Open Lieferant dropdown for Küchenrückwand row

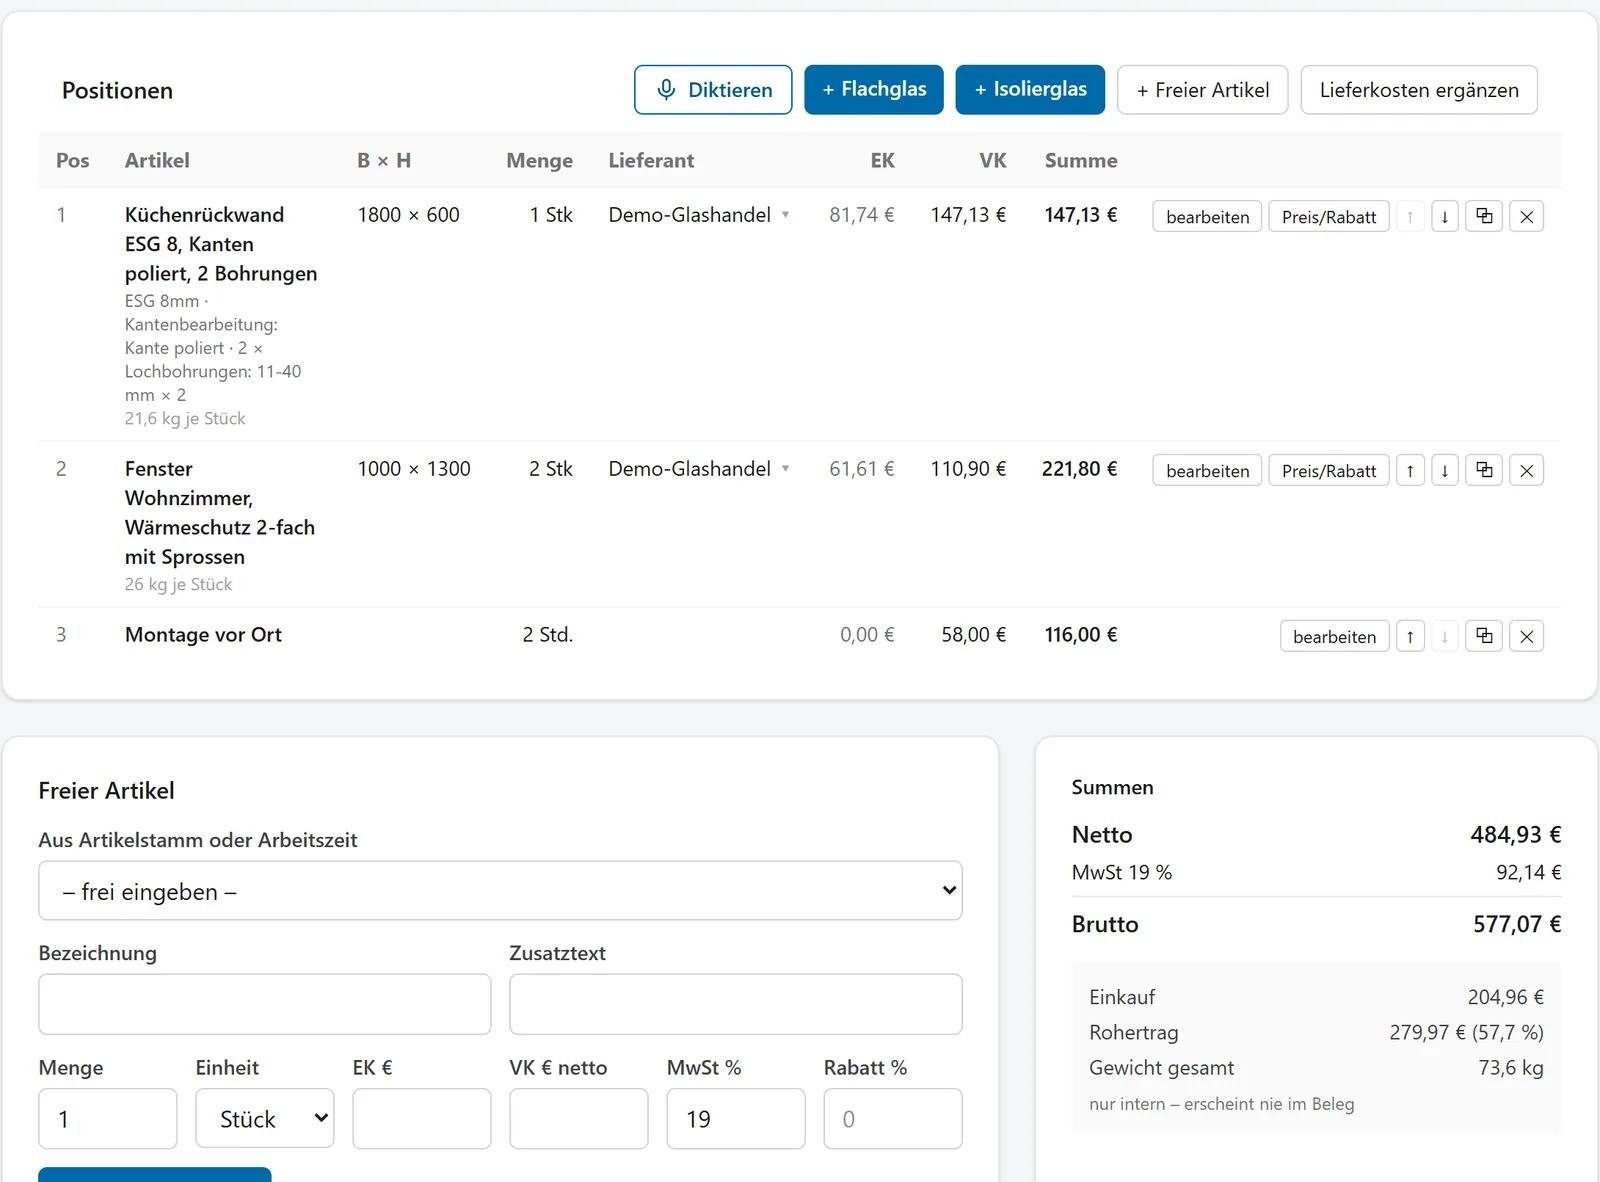[699, 215]
